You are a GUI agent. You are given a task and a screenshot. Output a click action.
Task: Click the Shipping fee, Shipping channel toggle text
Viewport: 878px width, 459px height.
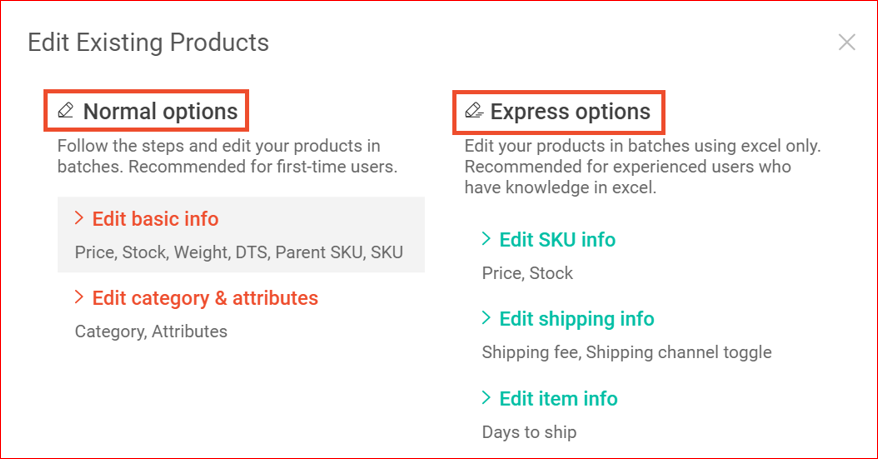(626, 352)
